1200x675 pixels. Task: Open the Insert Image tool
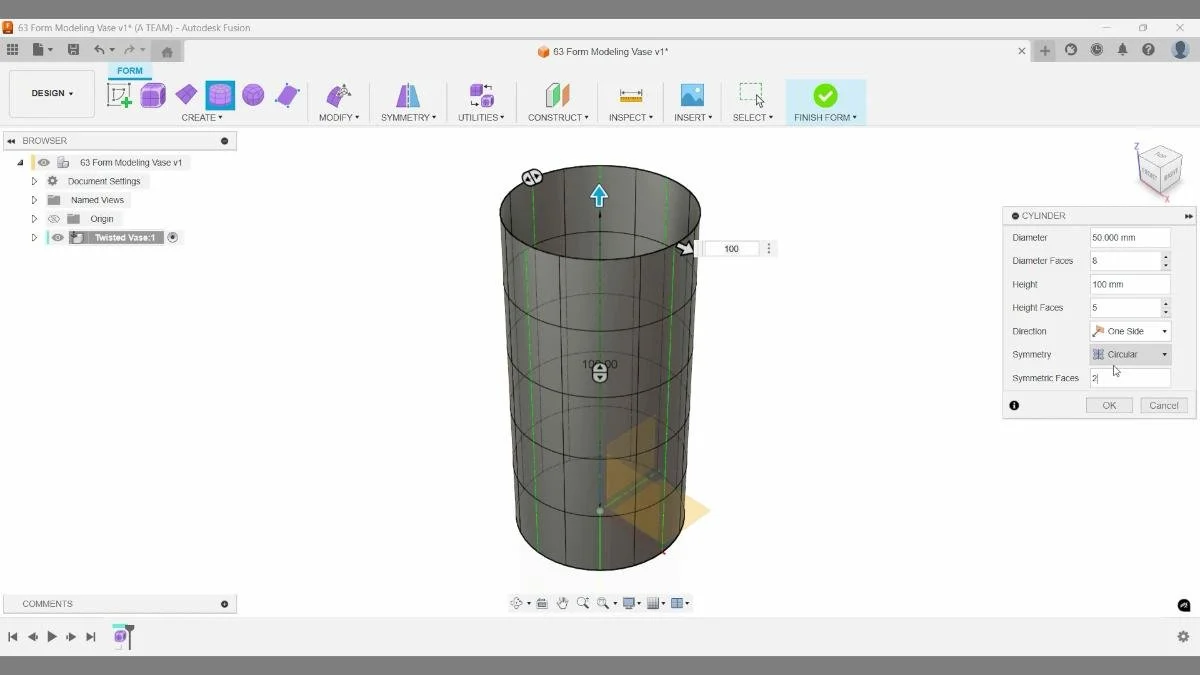tap(692, 95)
